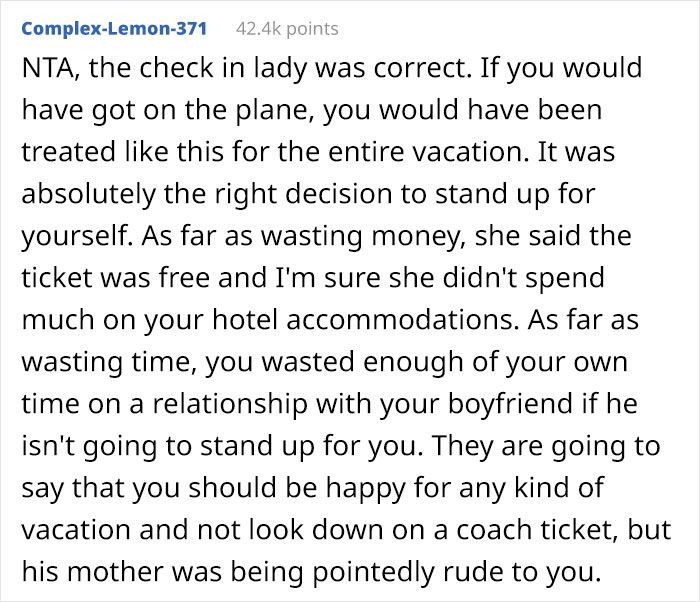Viewport: 700px width, 602px height.
Task: Click the line starting 'ticket was free'
Action: point(313,278)
